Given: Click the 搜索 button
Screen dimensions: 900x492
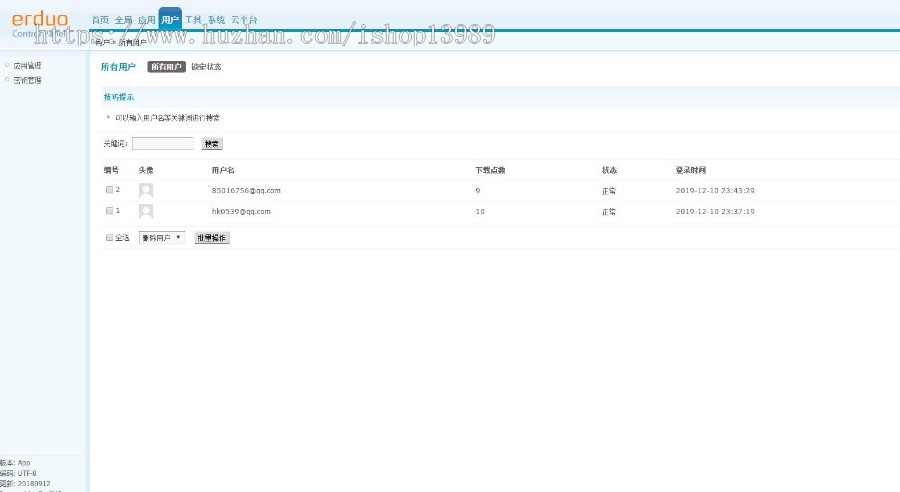Looking at the screenshot, I should [212, 144].
